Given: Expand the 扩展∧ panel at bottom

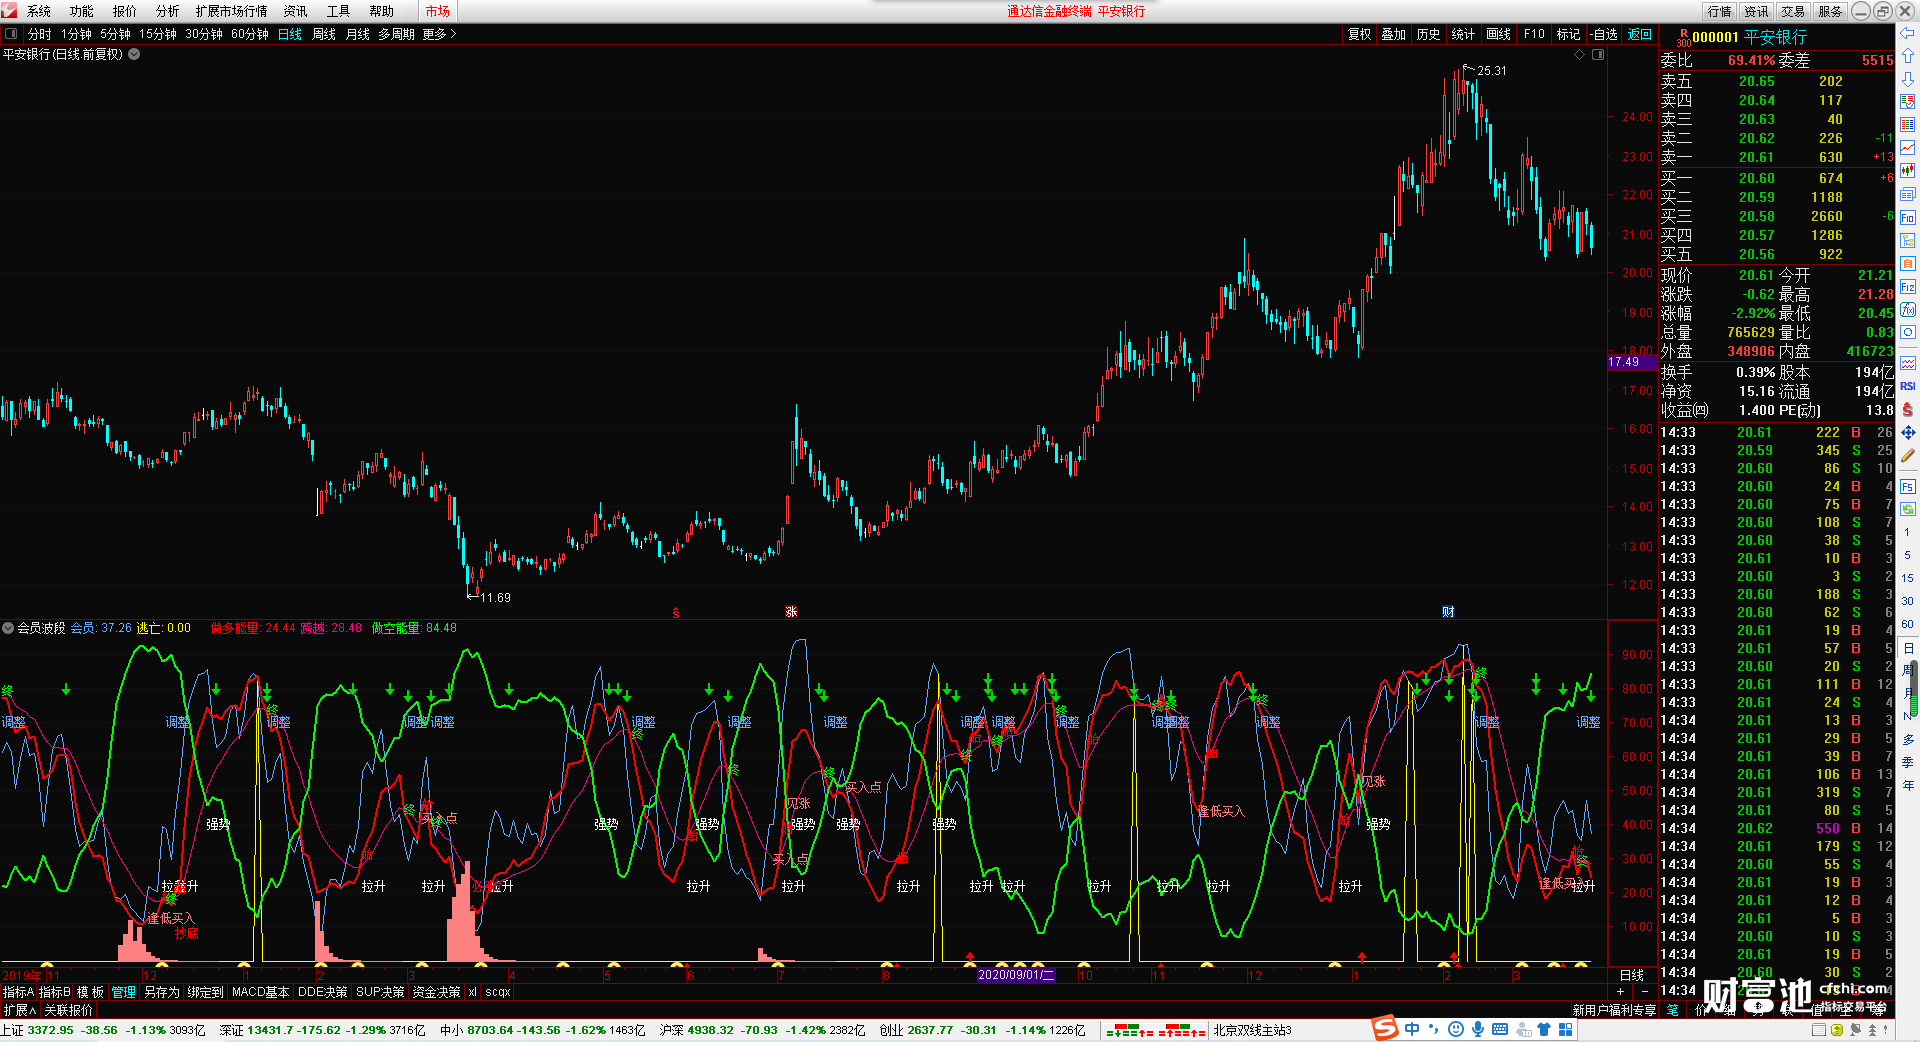Looking at the screenshot, I should click(19, 1010).
